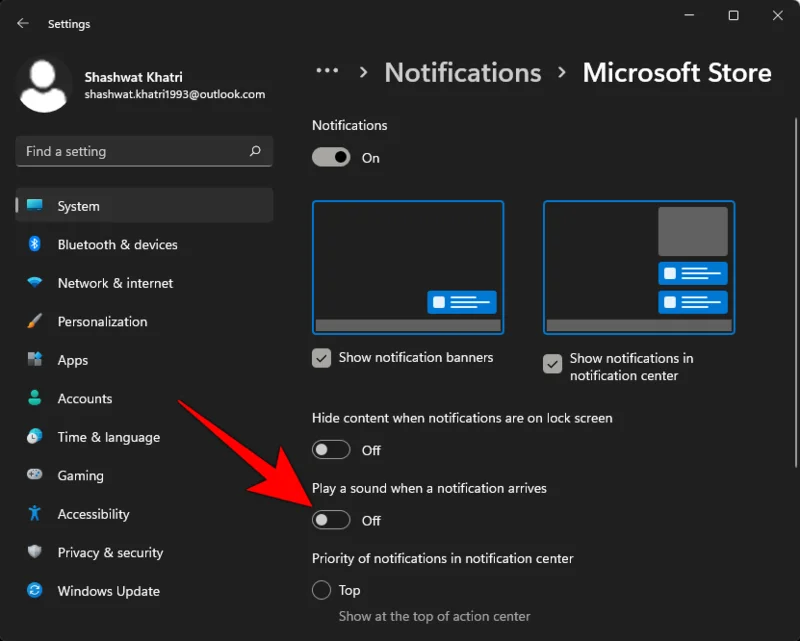800x641 pixels.
Task: Open Network & internet settings
Action: (113, 283)
